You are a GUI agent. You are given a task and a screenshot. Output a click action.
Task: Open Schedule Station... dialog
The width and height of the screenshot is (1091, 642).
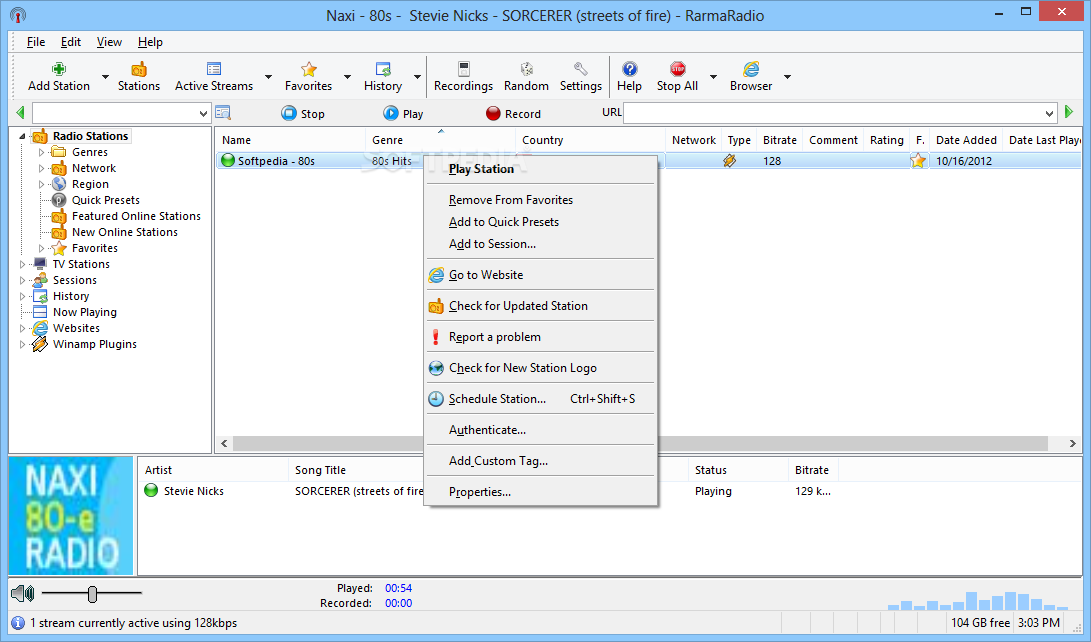(541, 399)
